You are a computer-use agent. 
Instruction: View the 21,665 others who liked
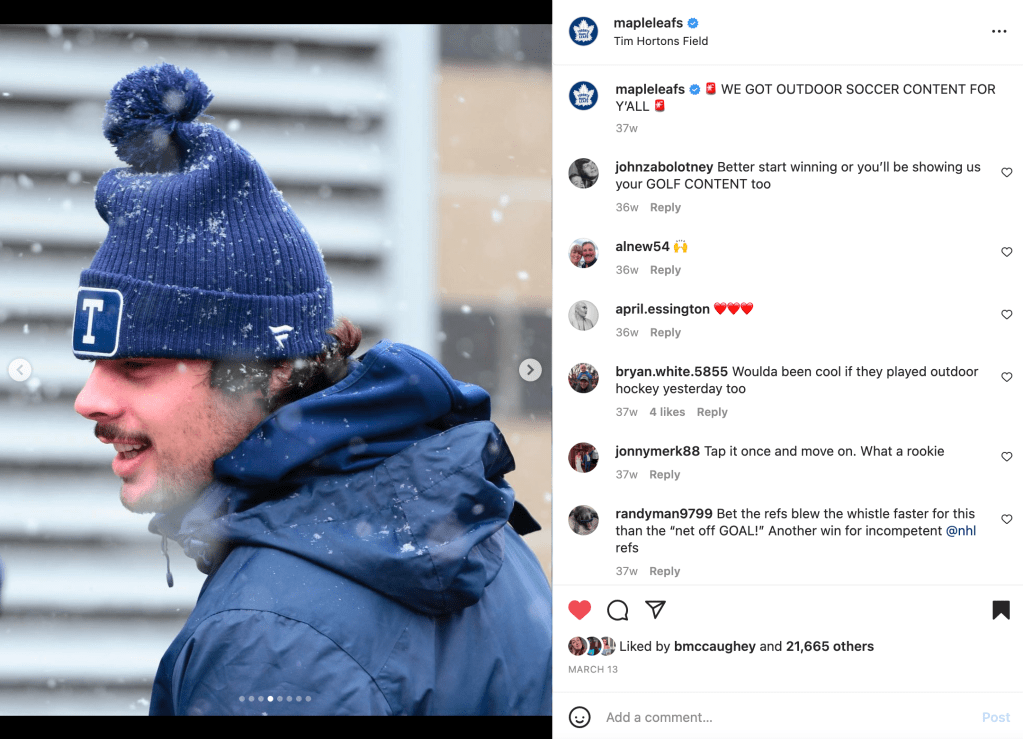pos(829,646)
